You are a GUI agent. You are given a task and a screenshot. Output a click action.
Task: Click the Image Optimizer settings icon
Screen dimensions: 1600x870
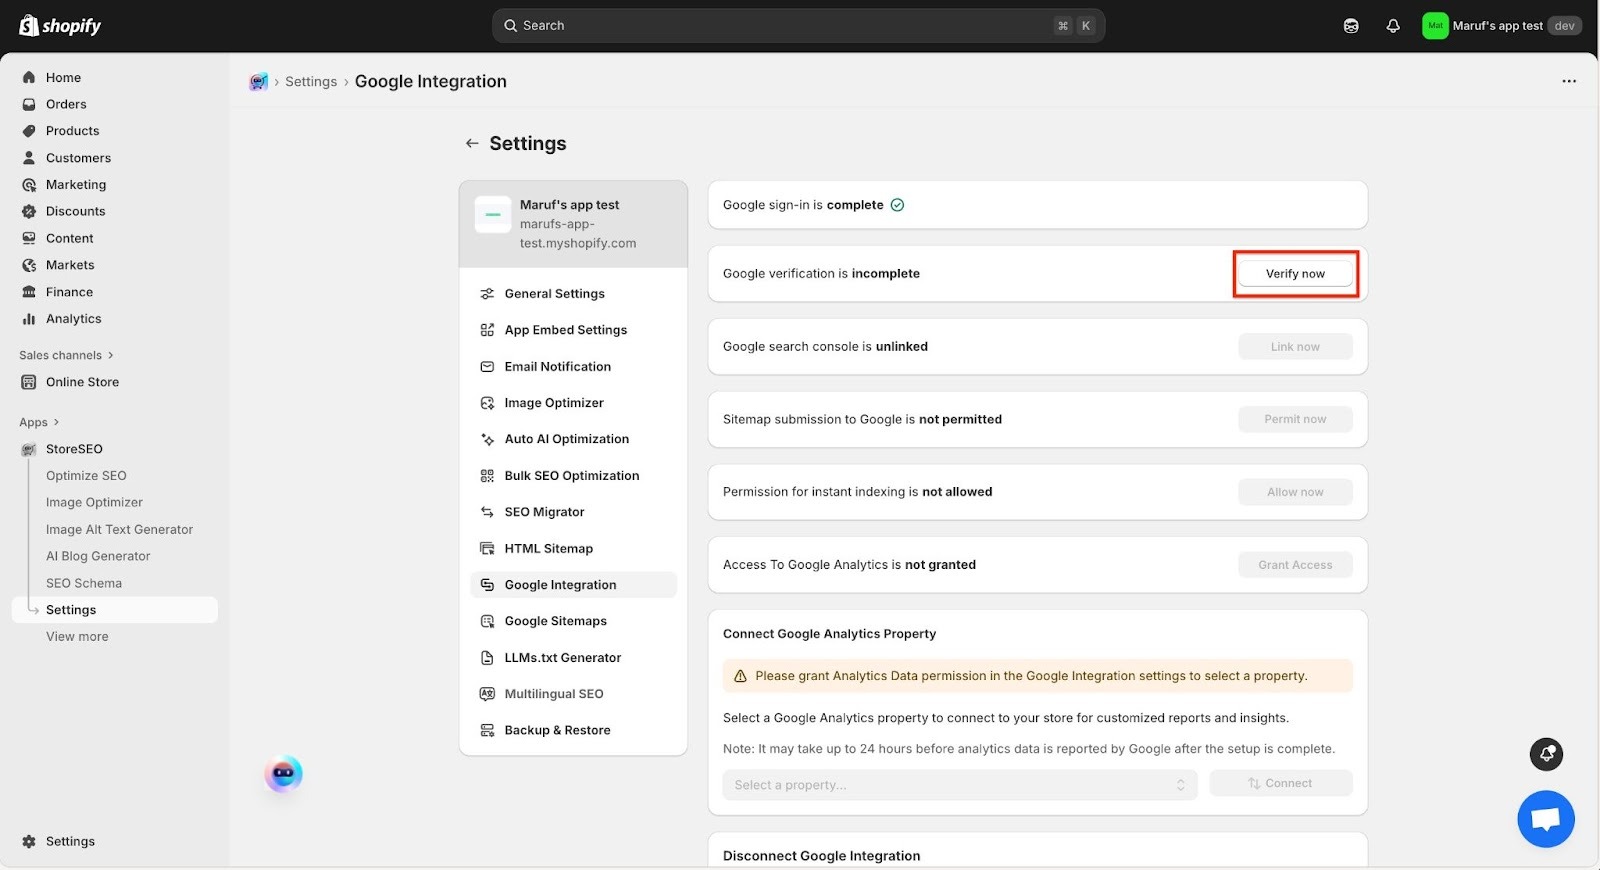pos(487,403)
